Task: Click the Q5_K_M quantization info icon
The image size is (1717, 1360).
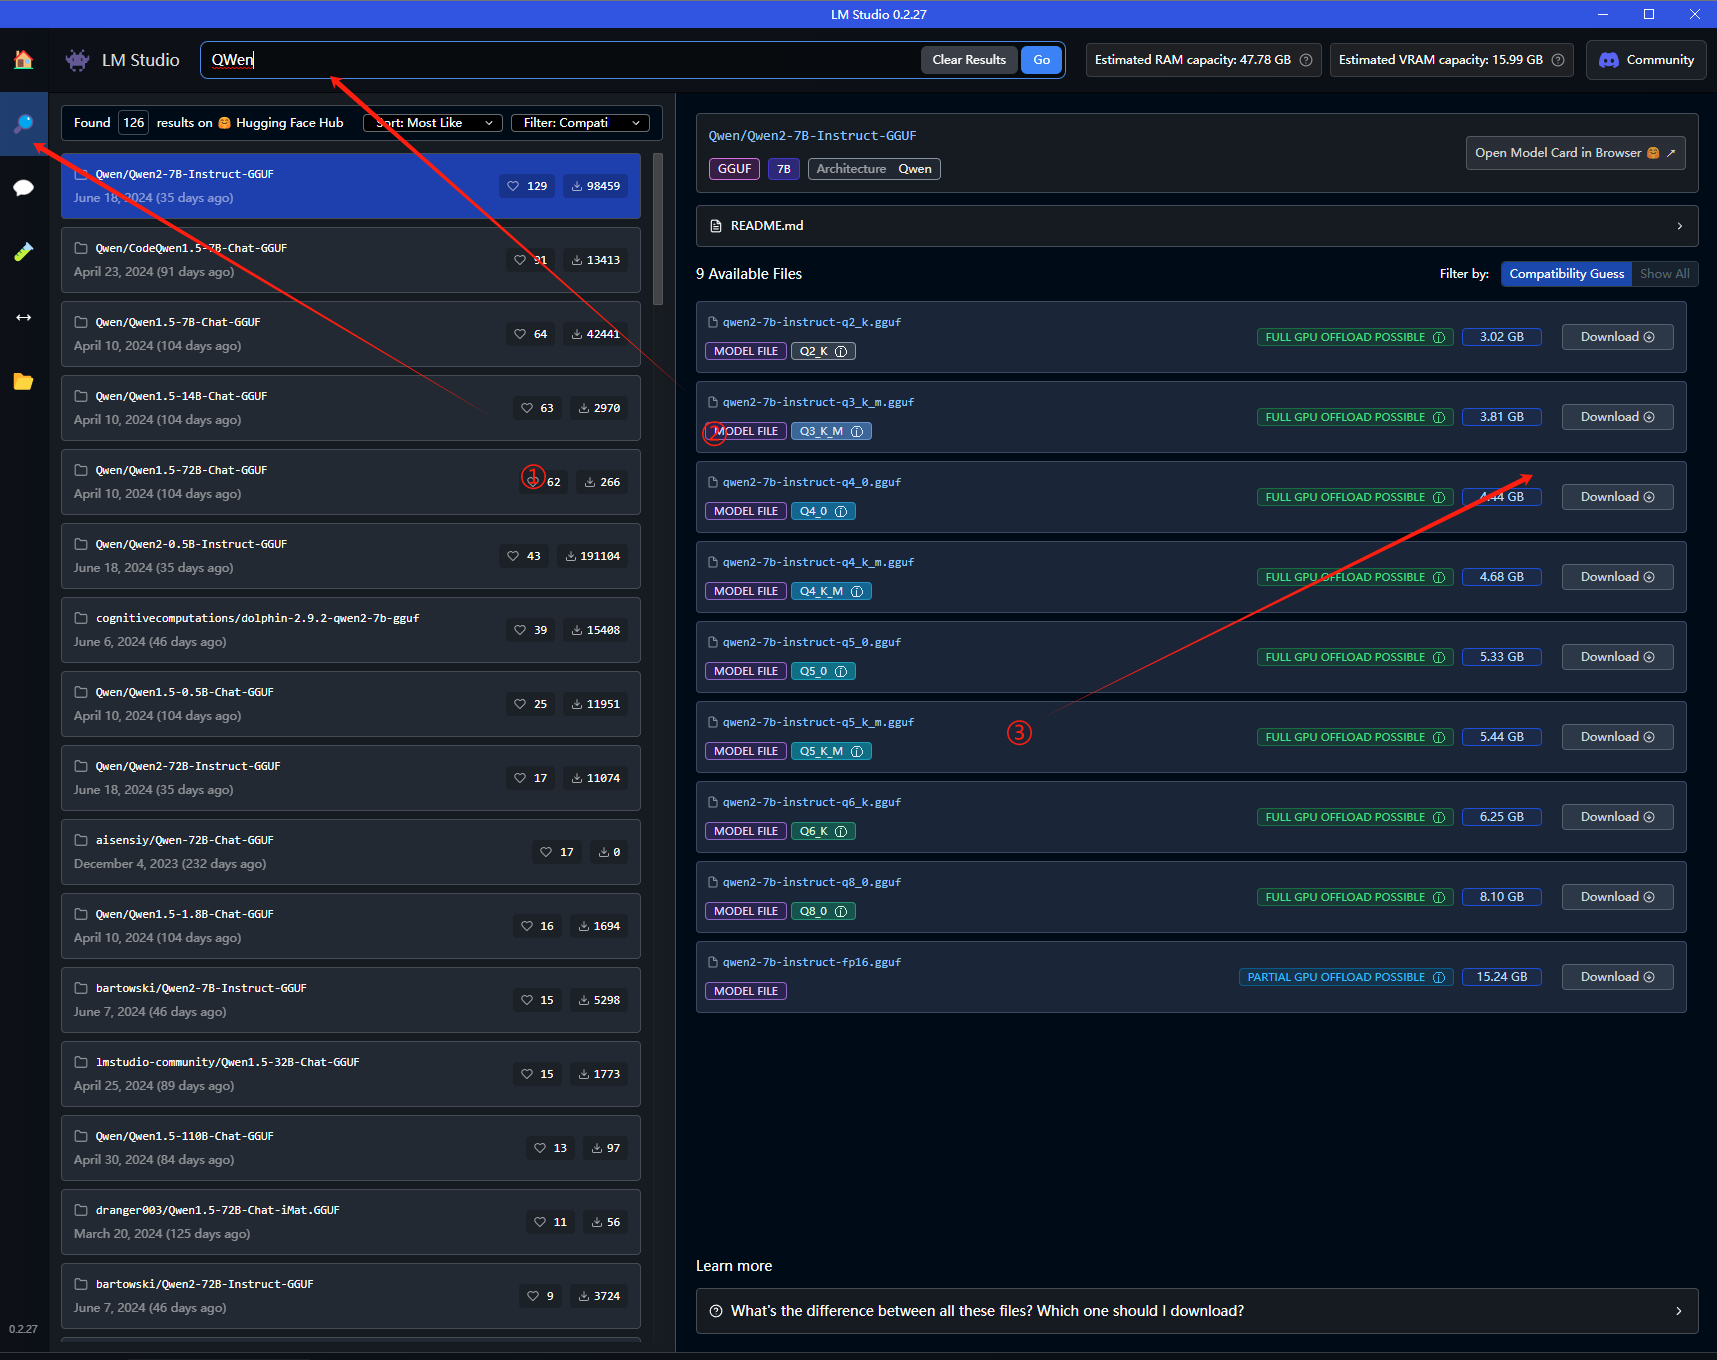Action: click(857, 751)
